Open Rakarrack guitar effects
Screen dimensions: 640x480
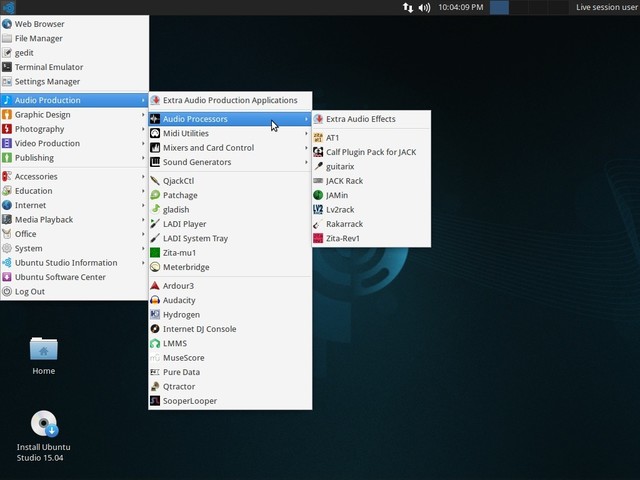[x=371, y=224]
